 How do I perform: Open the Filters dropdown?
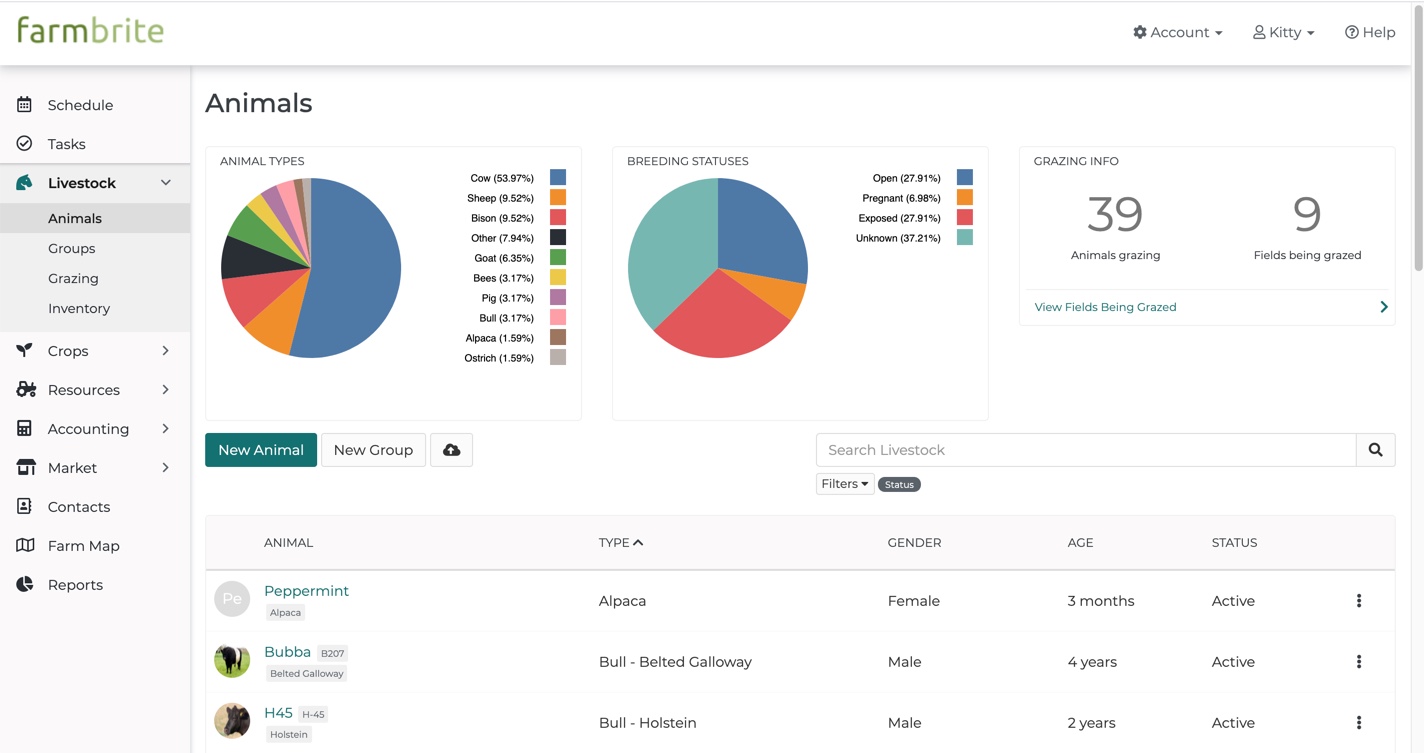point(845,484)
